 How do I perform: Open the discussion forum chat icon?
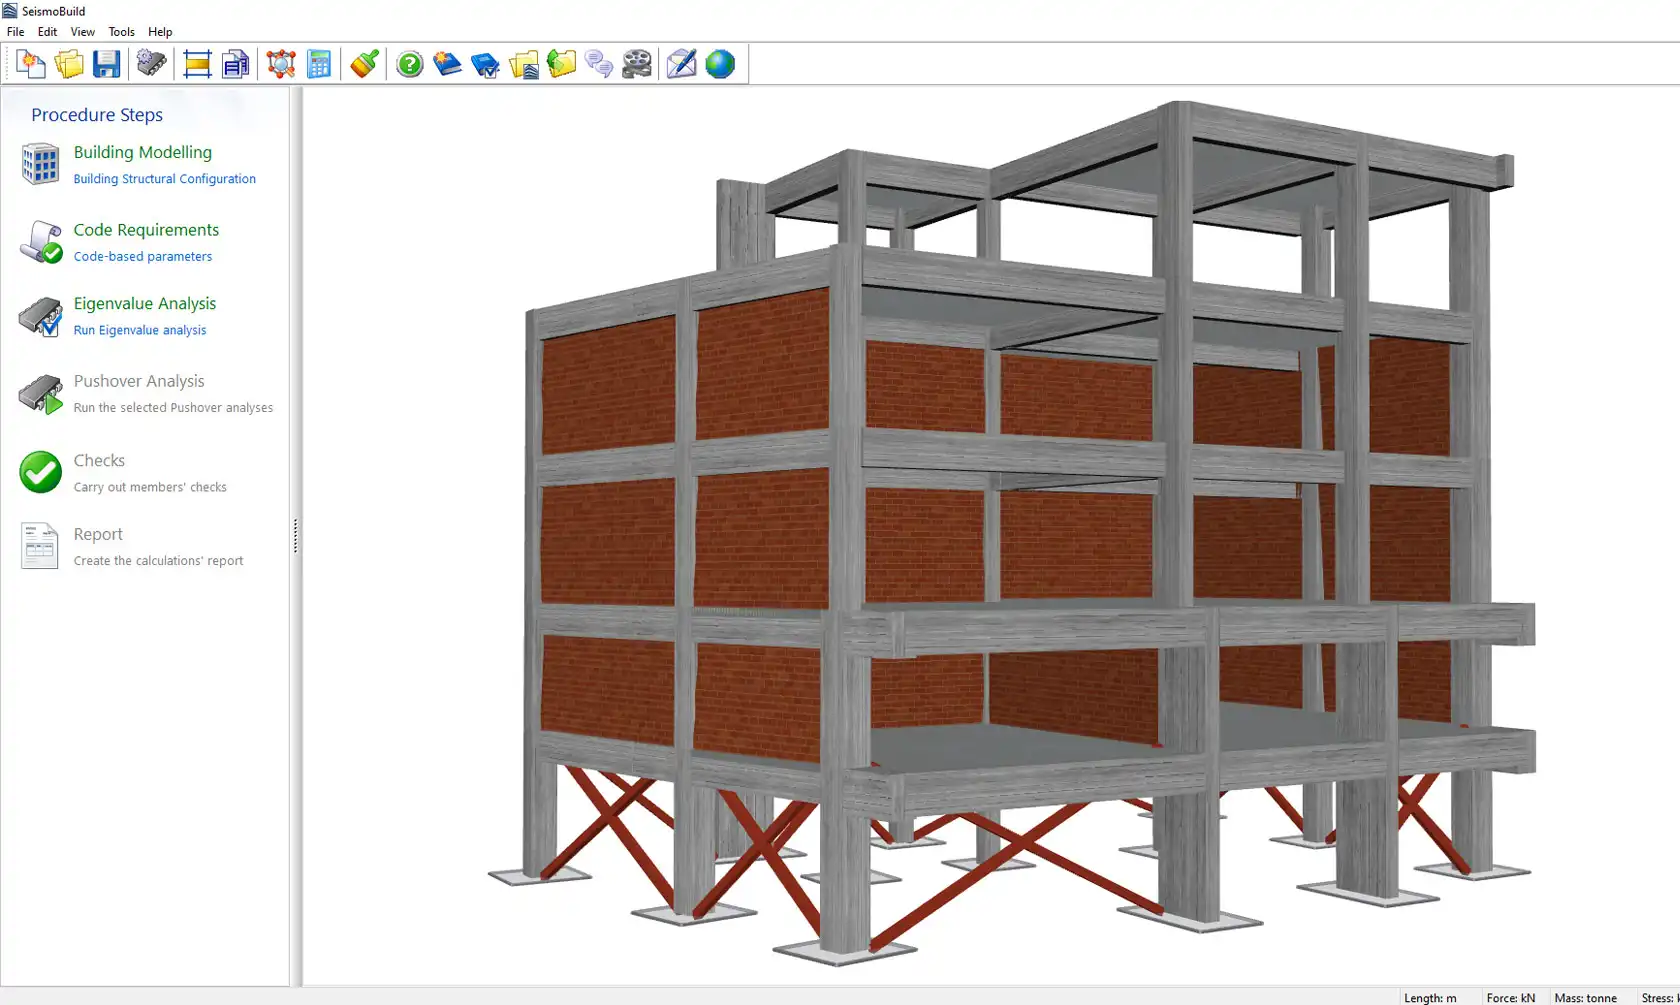(x=598, y=63)
